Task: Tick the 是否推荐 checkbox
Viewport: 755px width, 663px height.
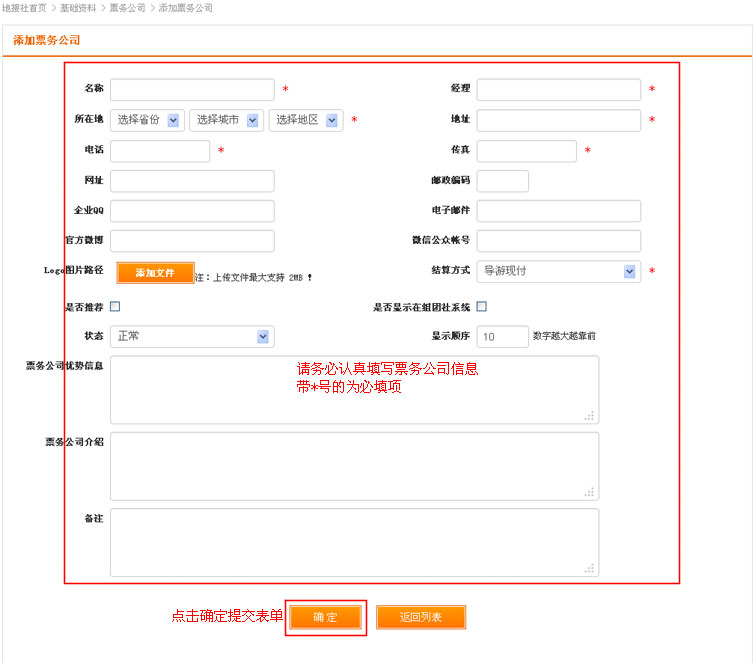Action: [115, 307]
